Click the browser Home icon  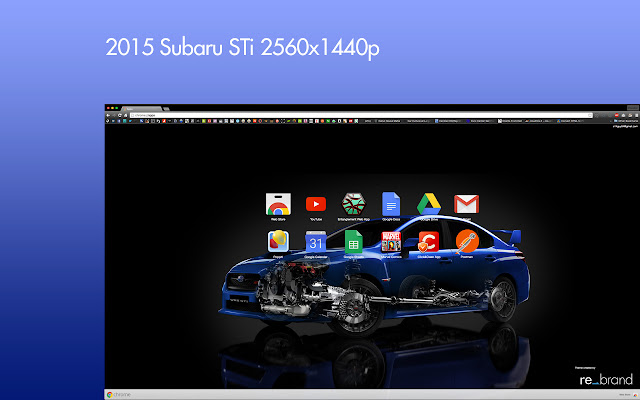pyautogui.click(x=125, y=116)
